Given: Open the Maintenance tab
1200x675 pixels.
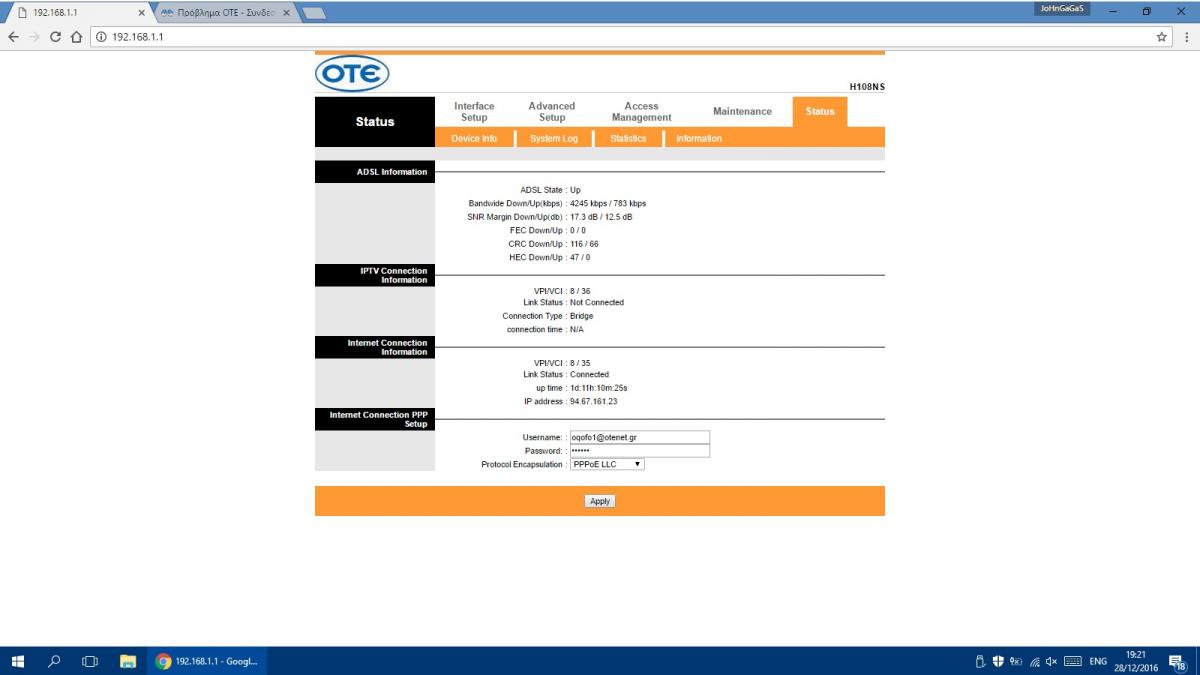Looking at the screenshot, I should [x=742, y=111].
